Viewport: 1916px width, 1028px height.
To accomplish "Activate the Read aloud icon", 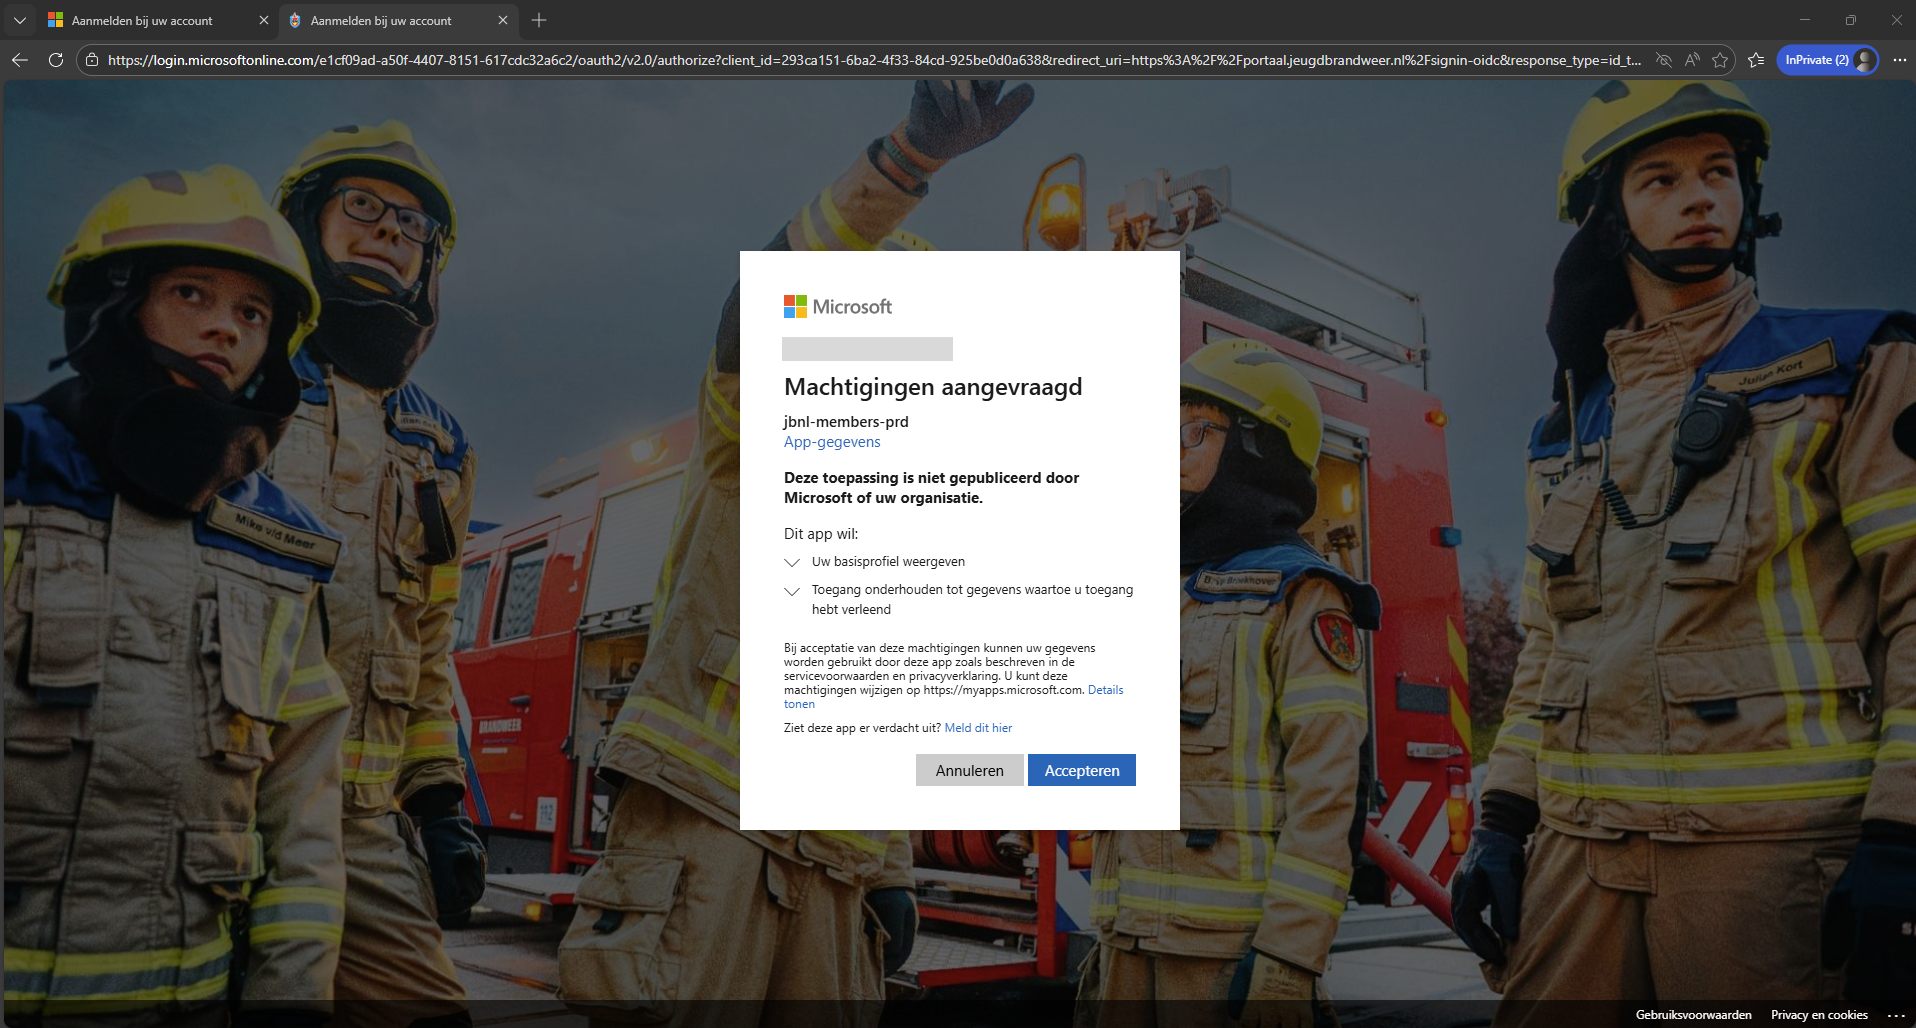I will point(1692,60).
